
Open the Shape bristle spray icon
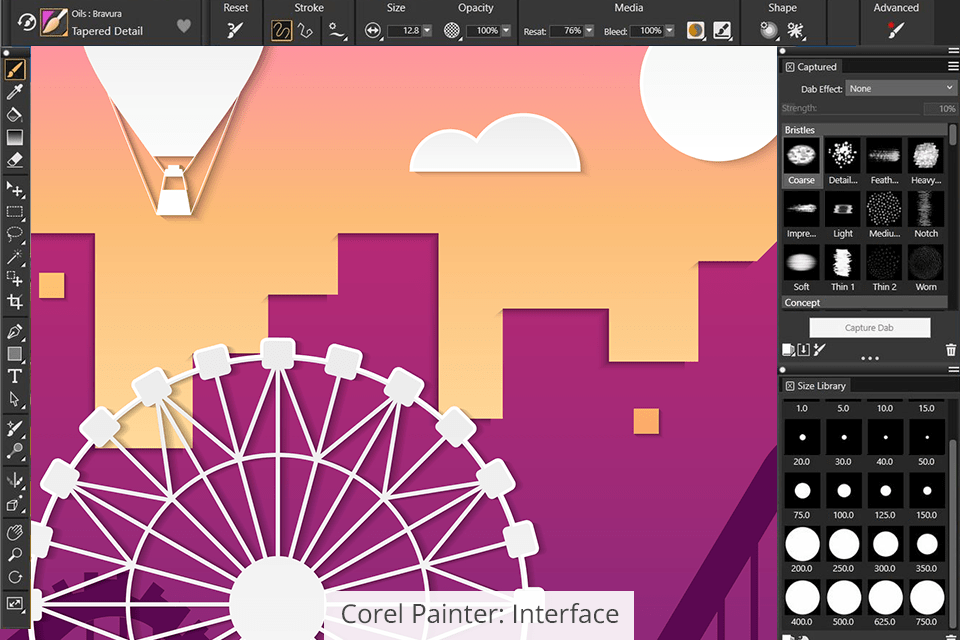click(x=795, y=30)
